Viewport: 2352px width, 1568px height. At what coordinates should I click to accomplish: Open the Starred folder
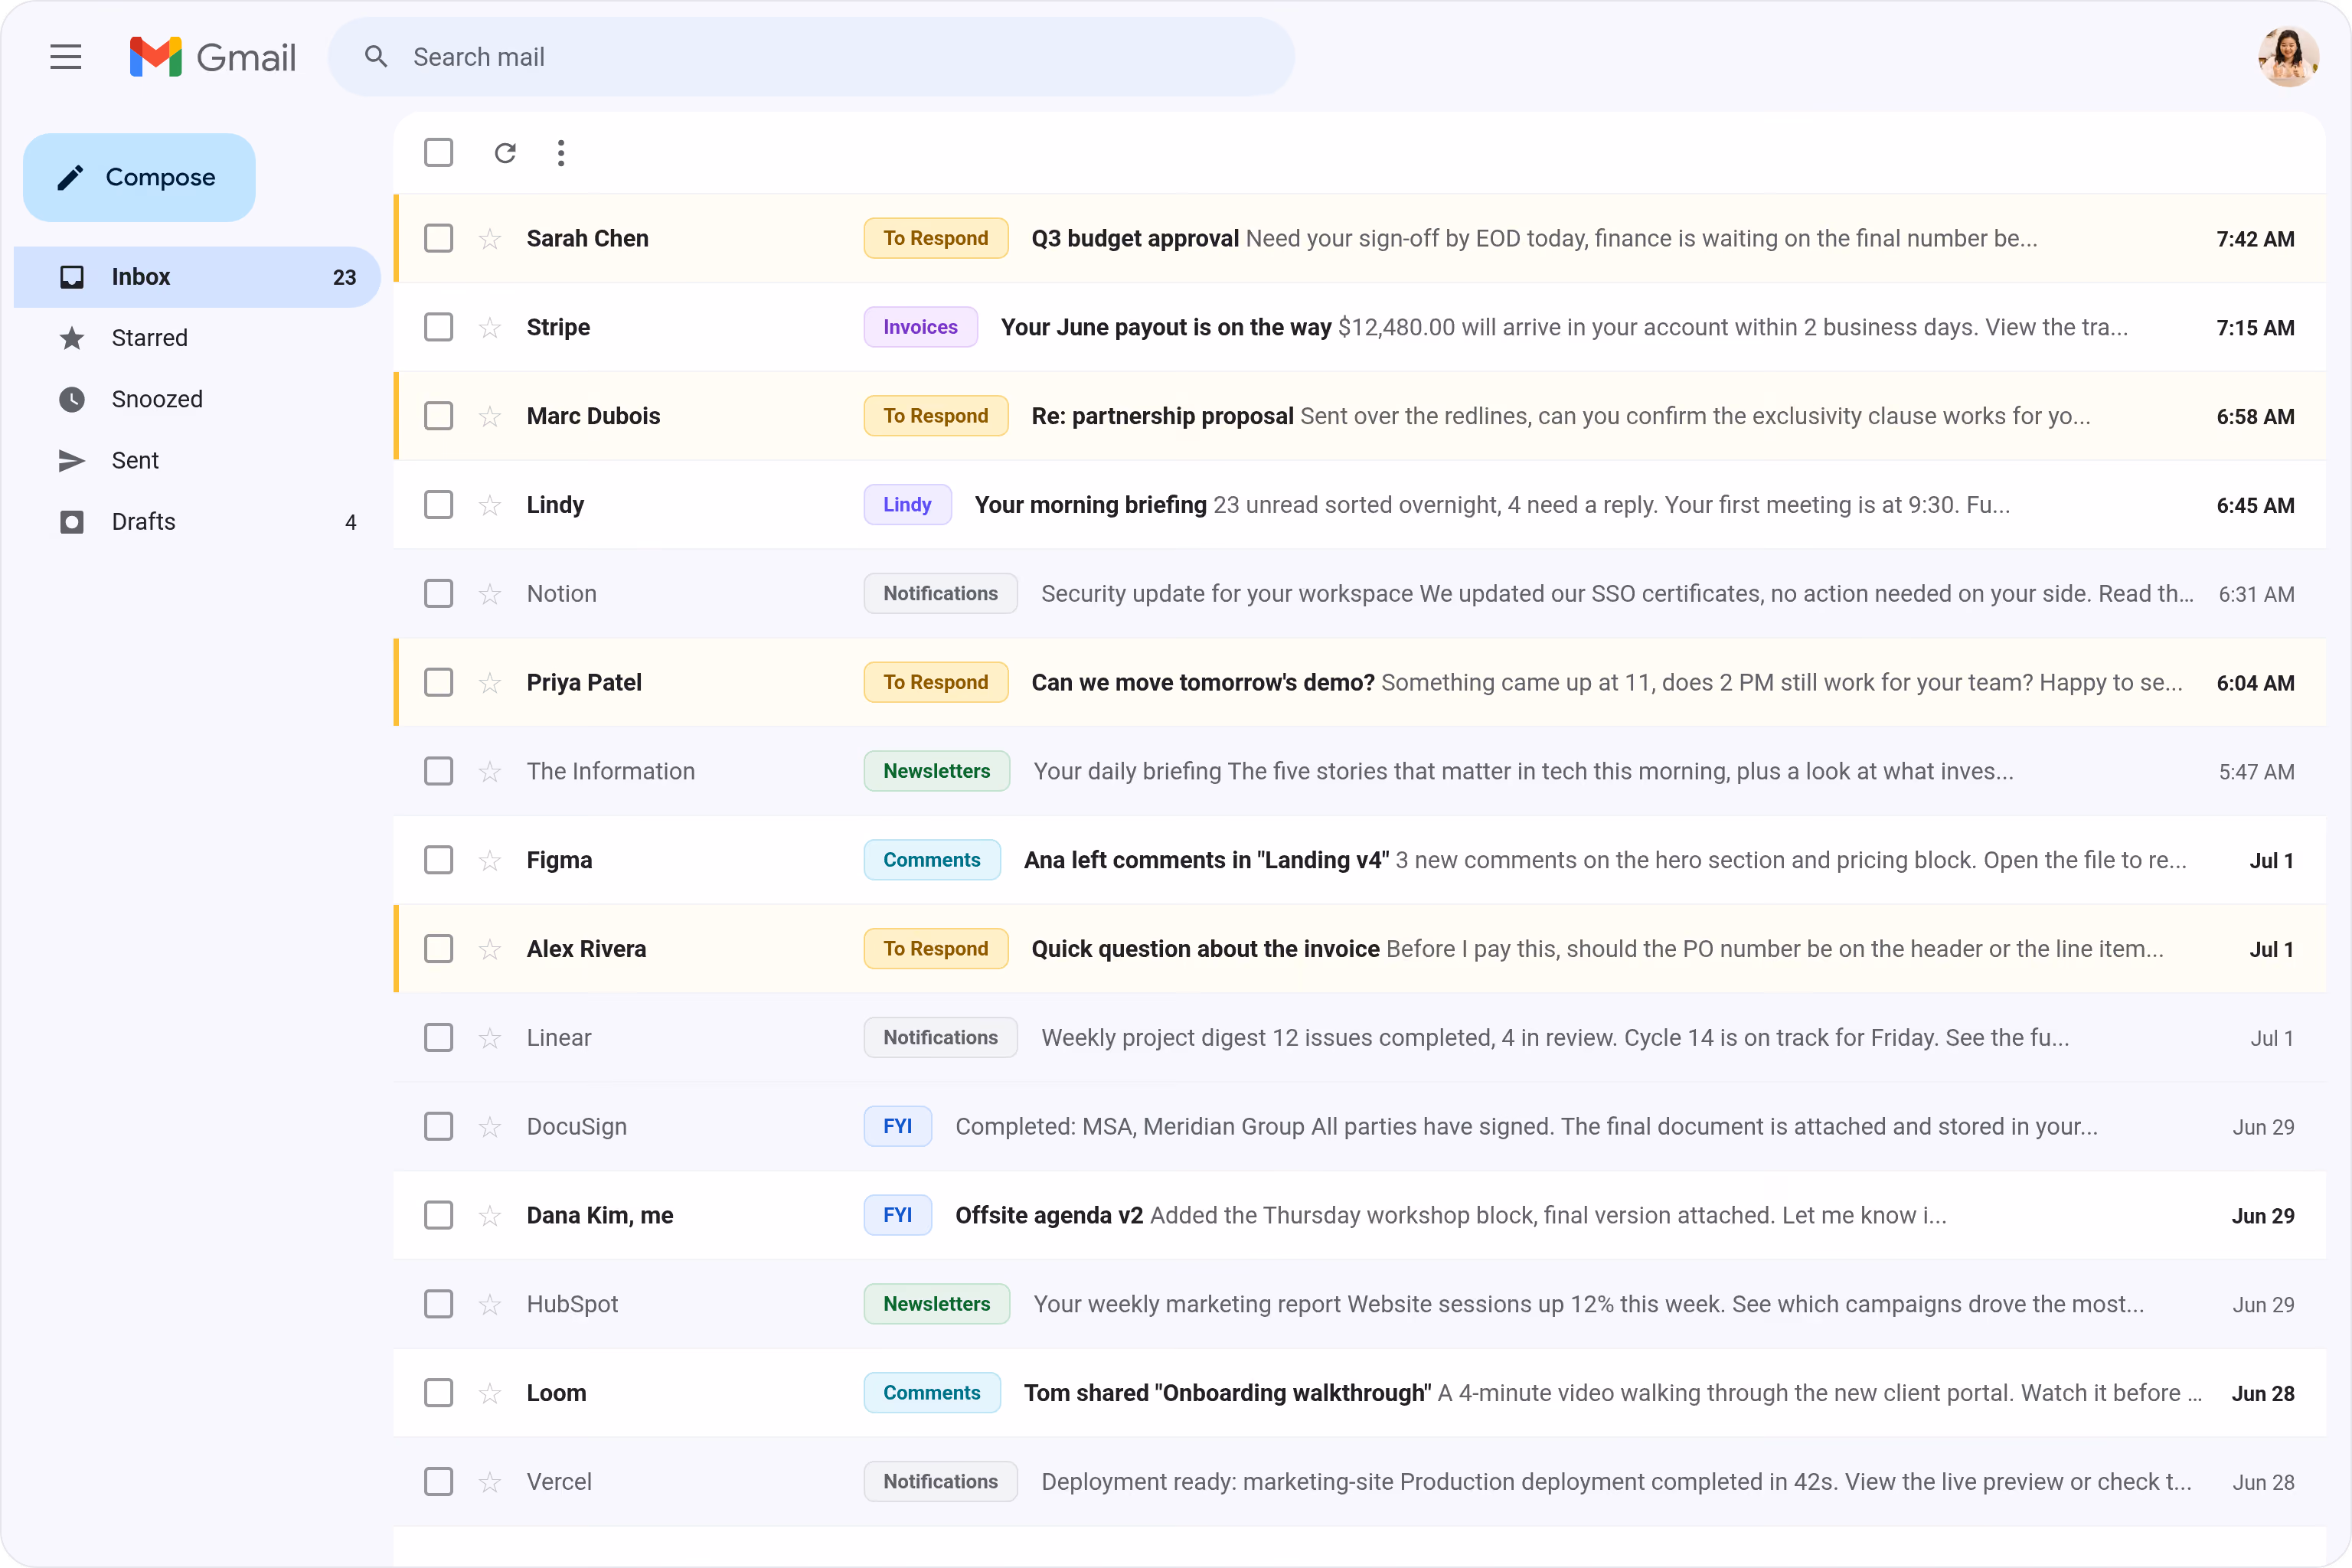tap(197, 338)
